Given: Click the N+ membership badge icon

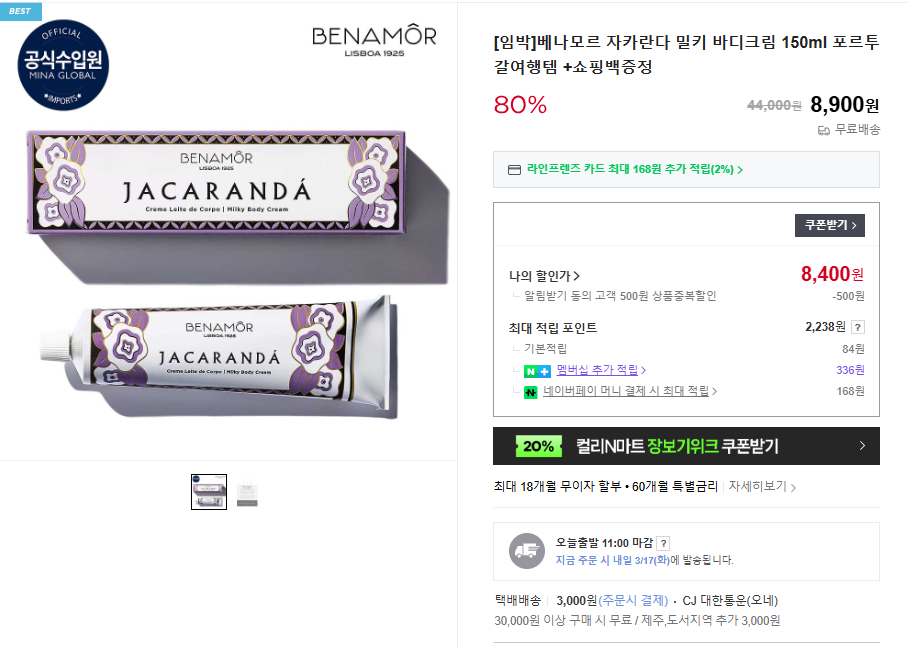Looking at the screenshot, I should click(537, 371).
